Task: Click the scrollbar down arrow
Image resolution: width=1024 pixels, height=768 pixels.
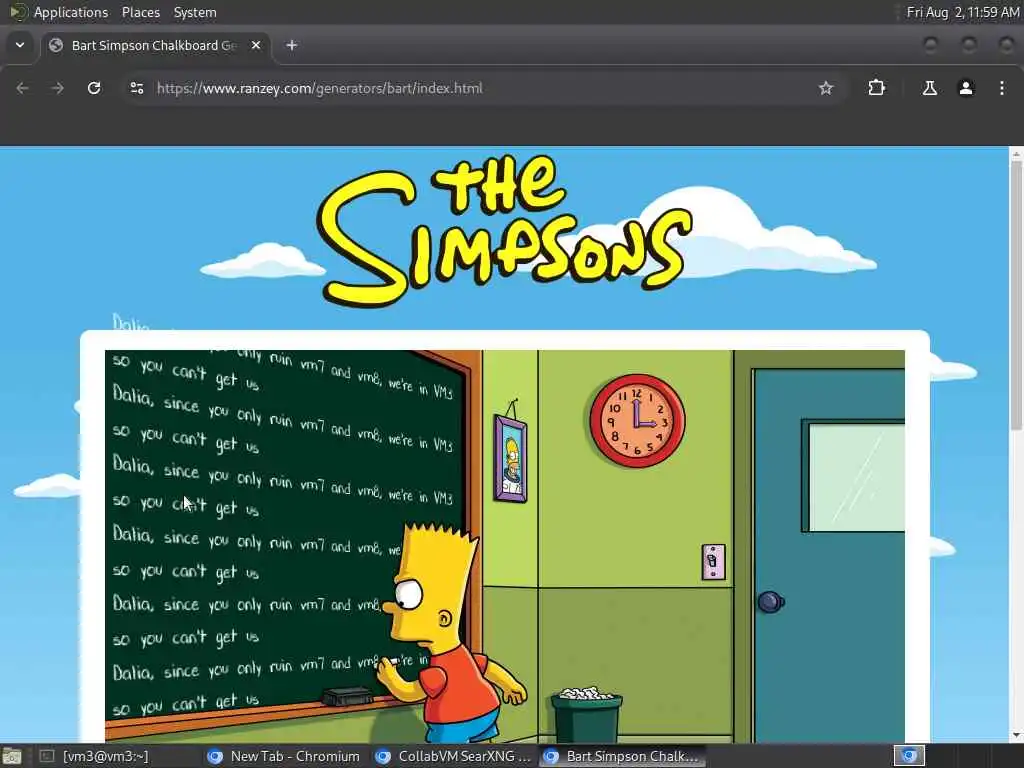Action: 1016,736
